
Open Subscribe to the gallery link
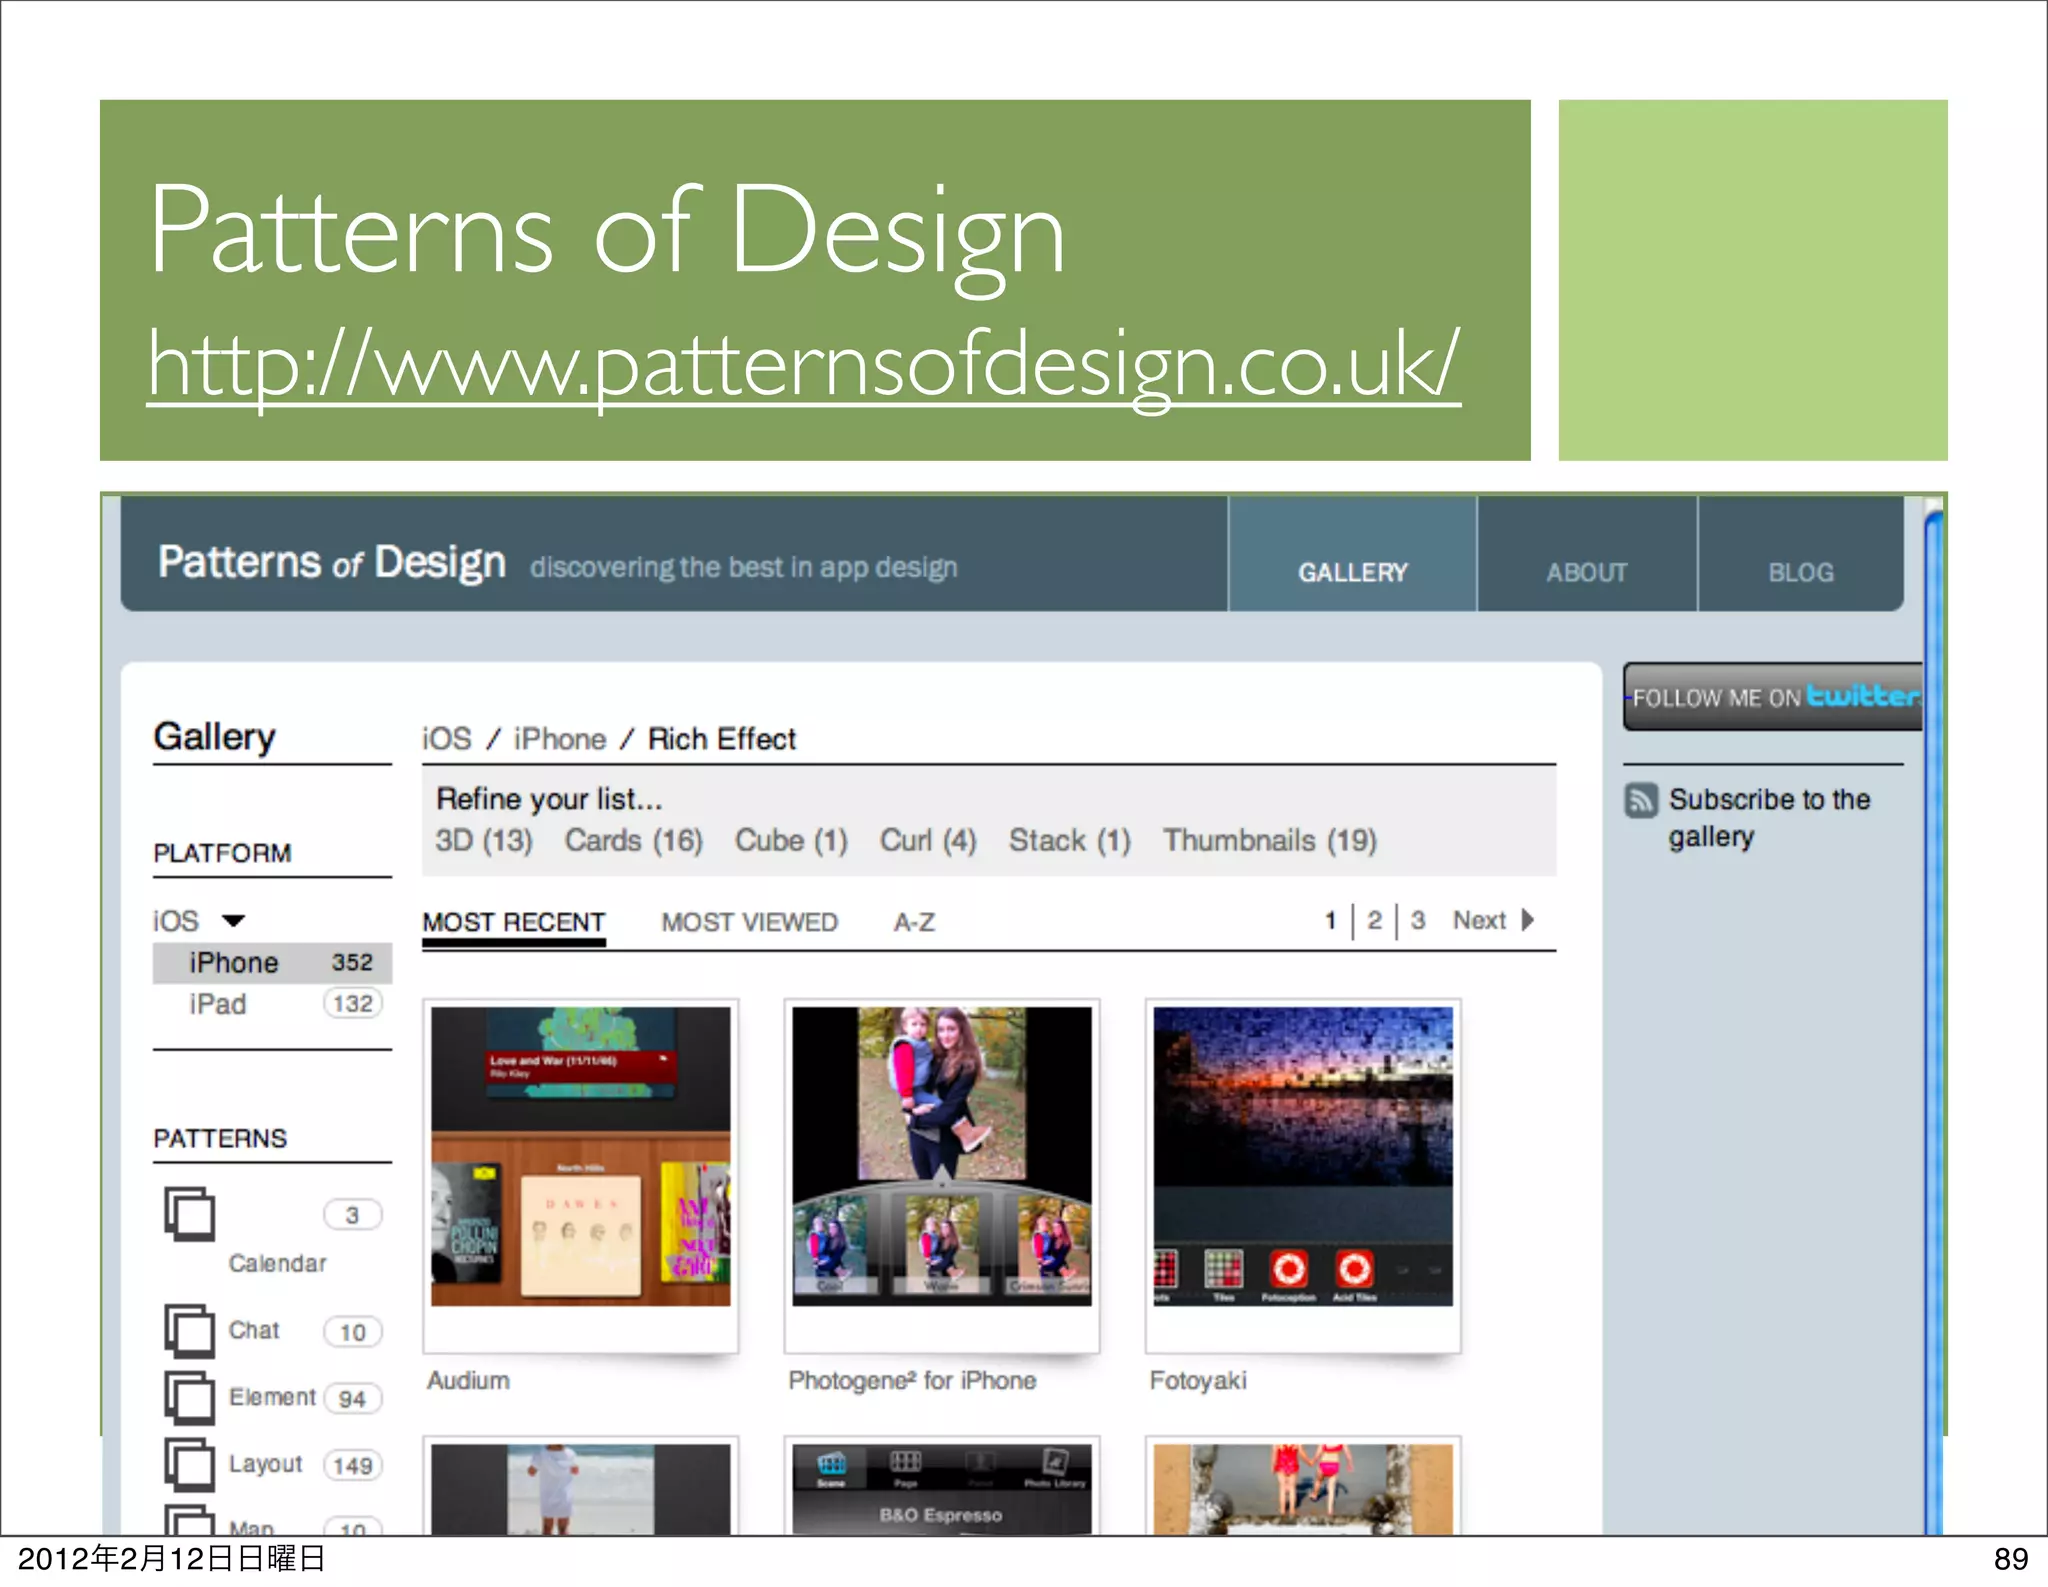1769,817
